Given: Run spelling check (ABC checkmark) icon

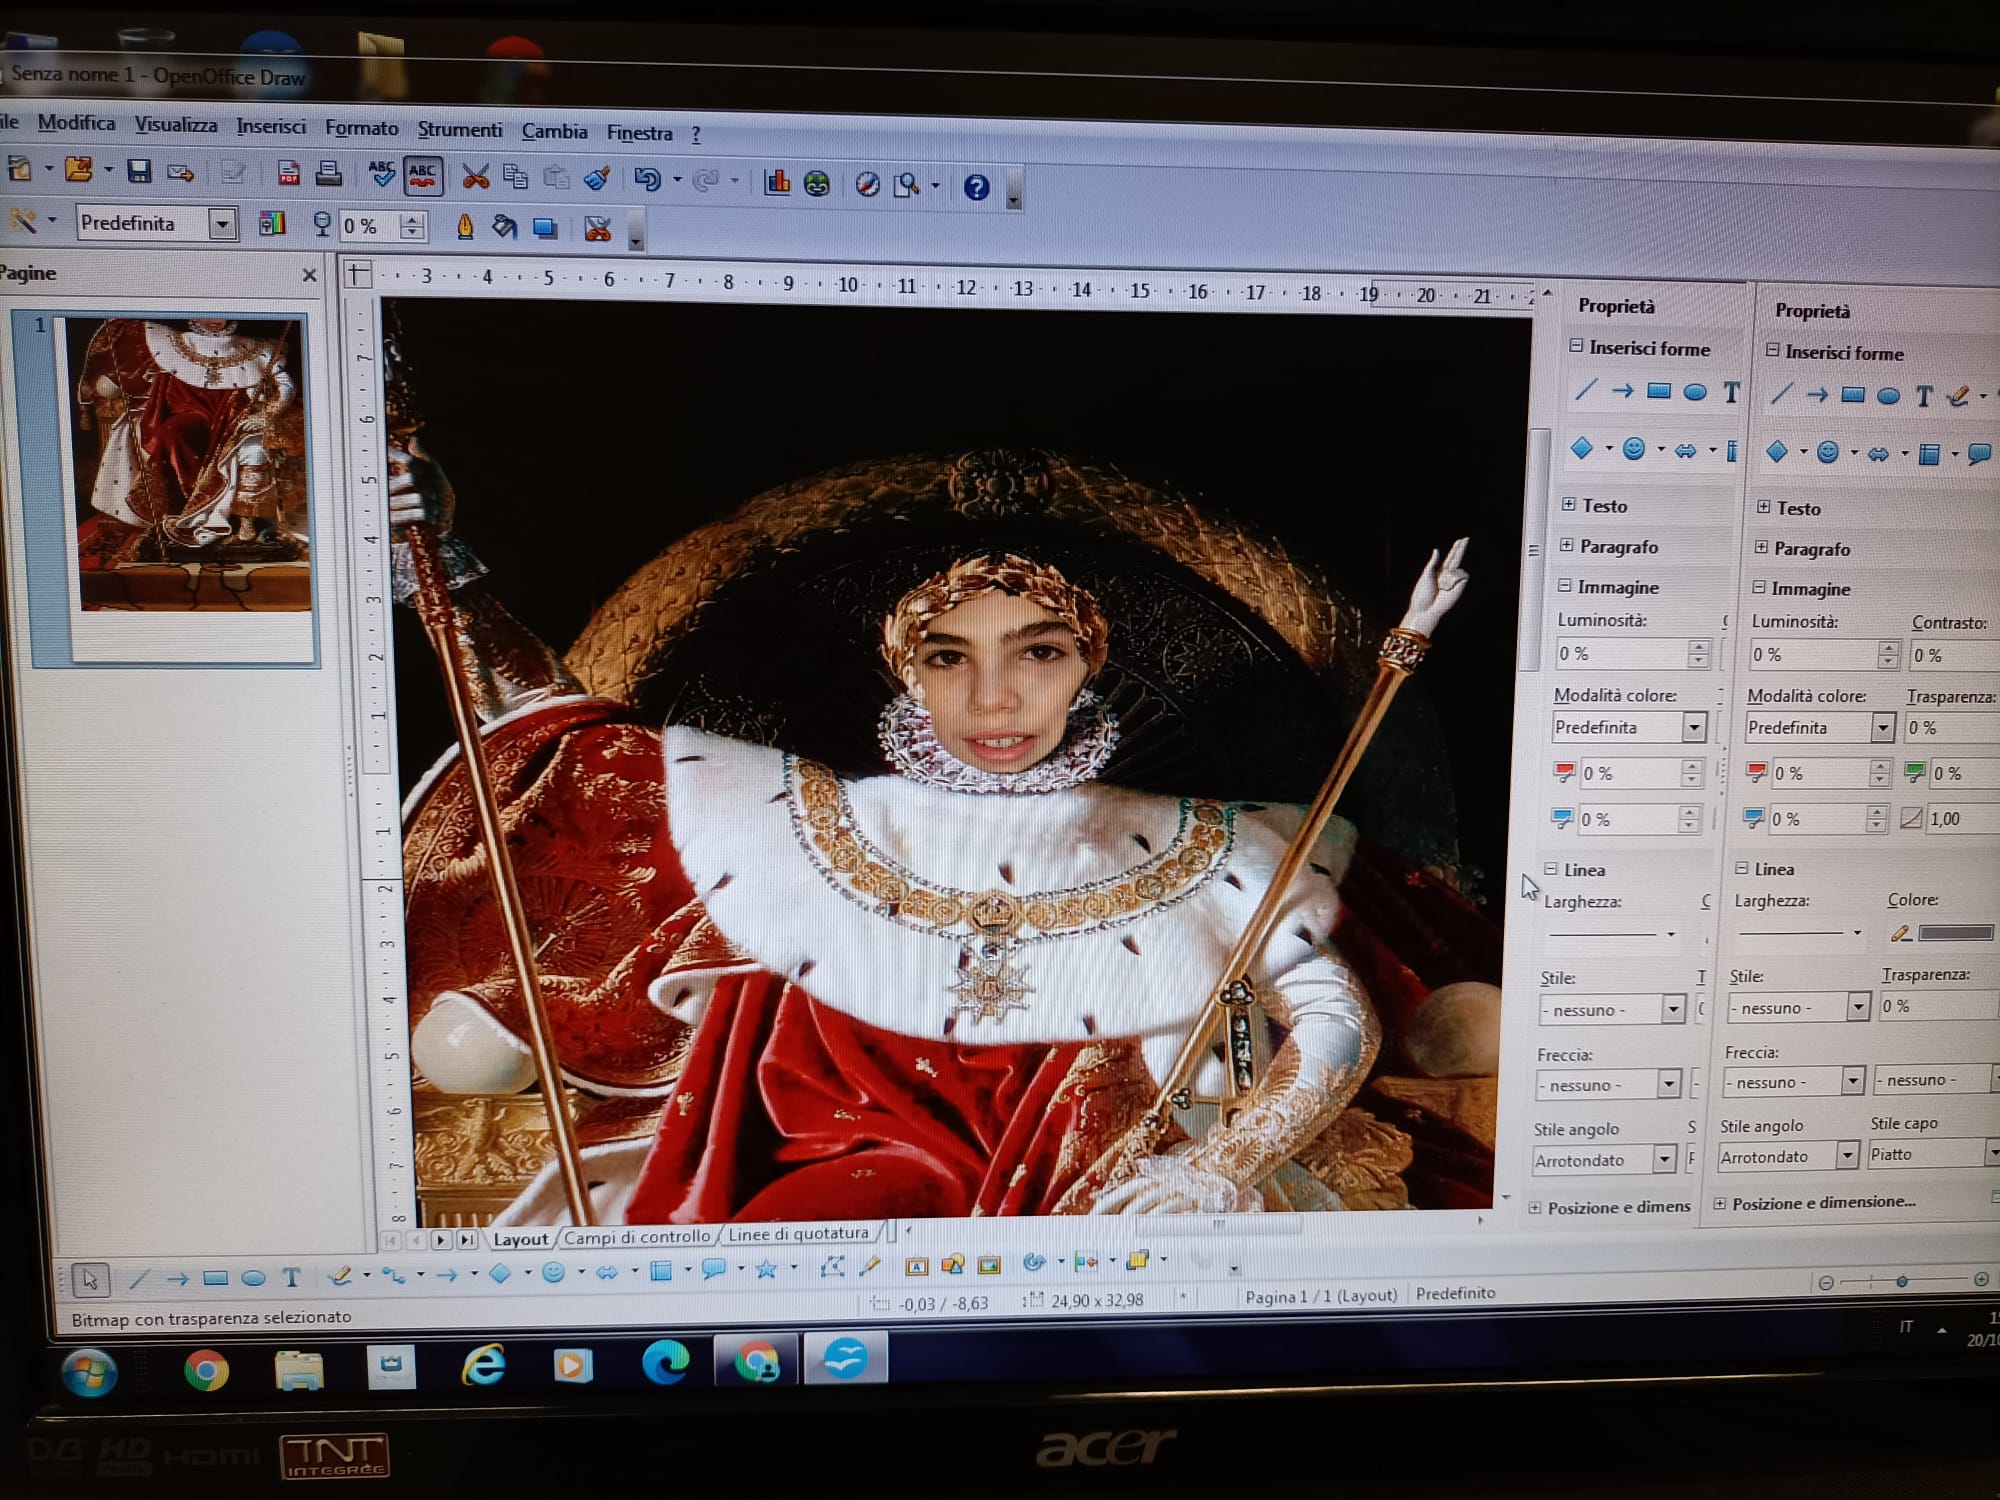Looking at the screenshot, I should [382, 175].
